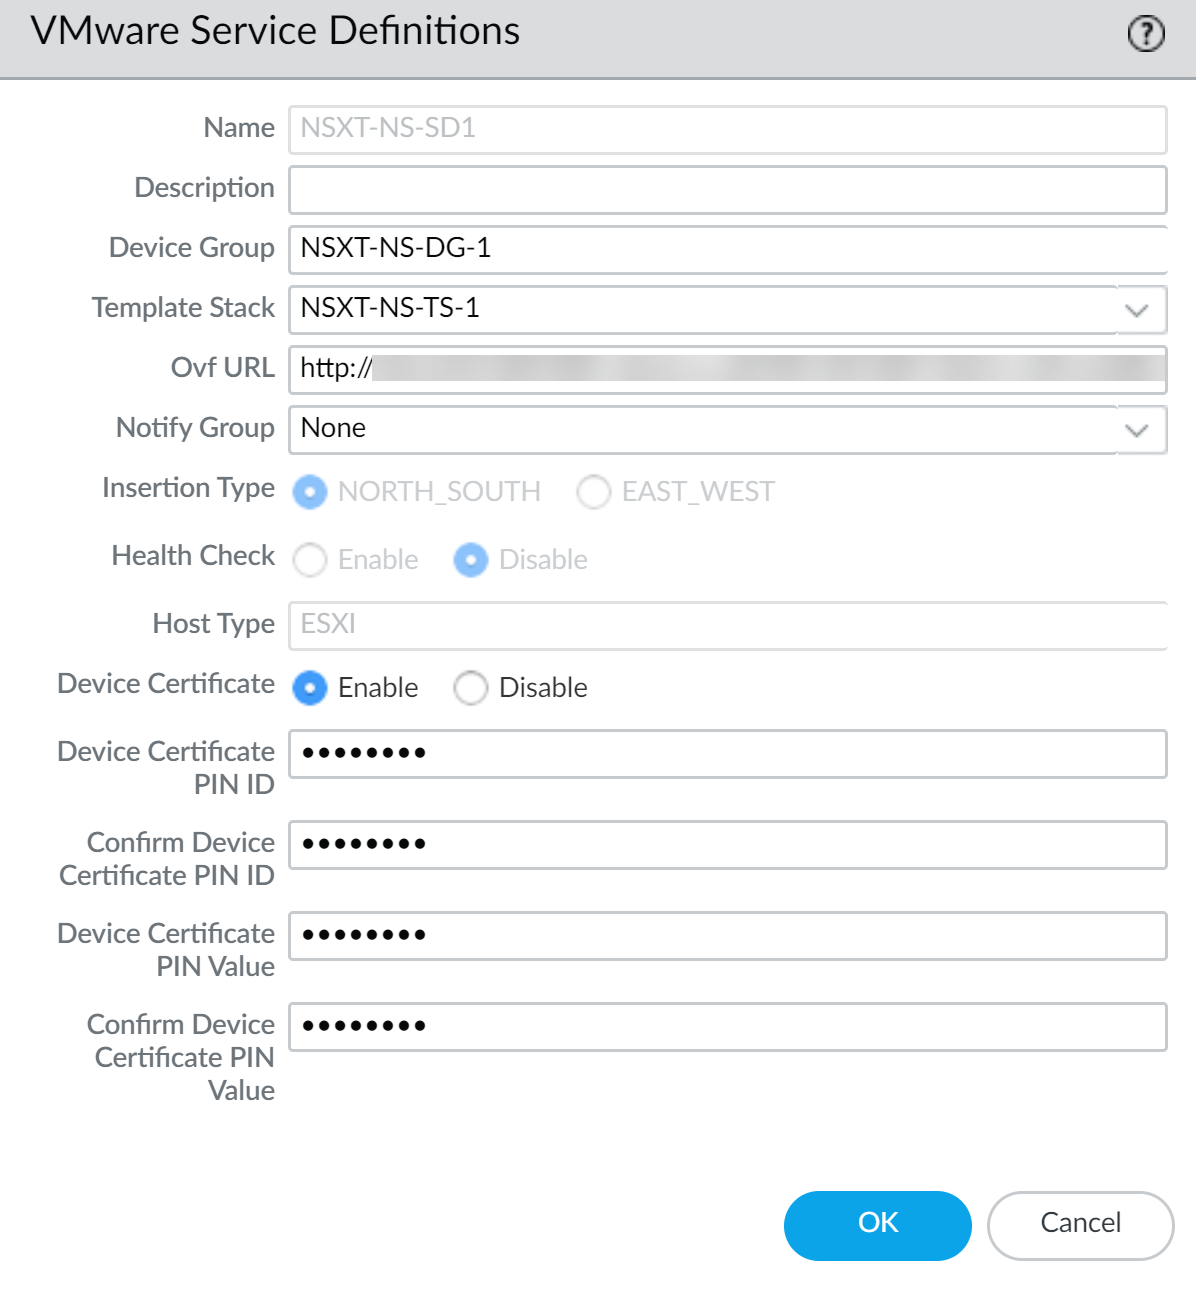
Task: Select NORTH_SOUTH insertion type
Action: pyautogui.click(x=310, y=492)
